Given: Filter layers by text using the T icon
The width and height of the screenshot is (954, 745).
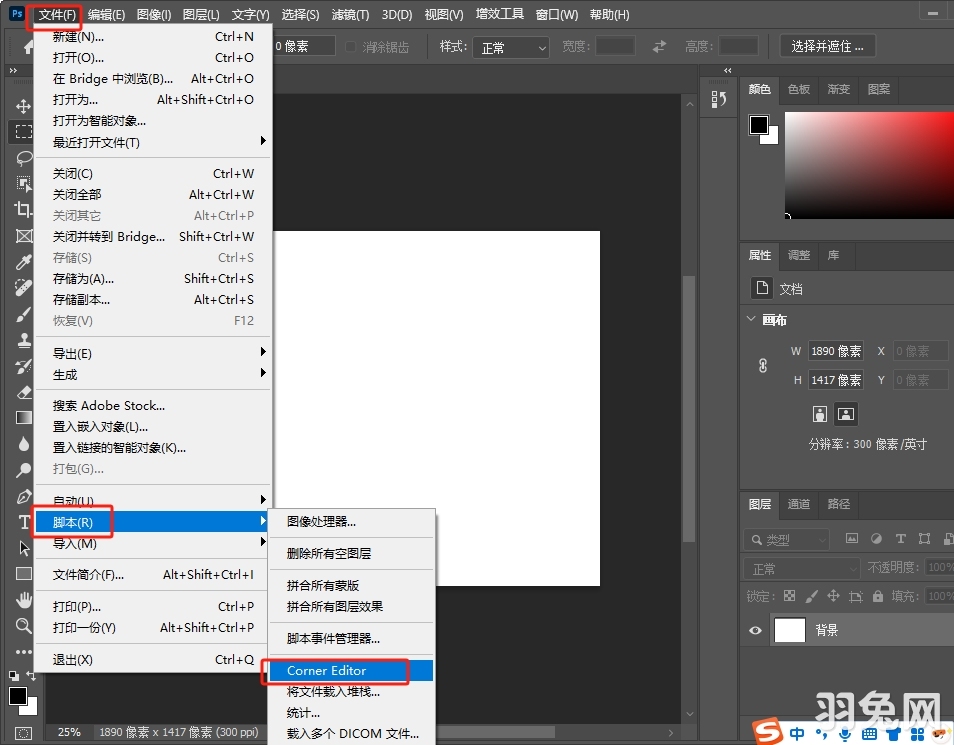Looking at the screenshot, I should click(x=901, y=539).
